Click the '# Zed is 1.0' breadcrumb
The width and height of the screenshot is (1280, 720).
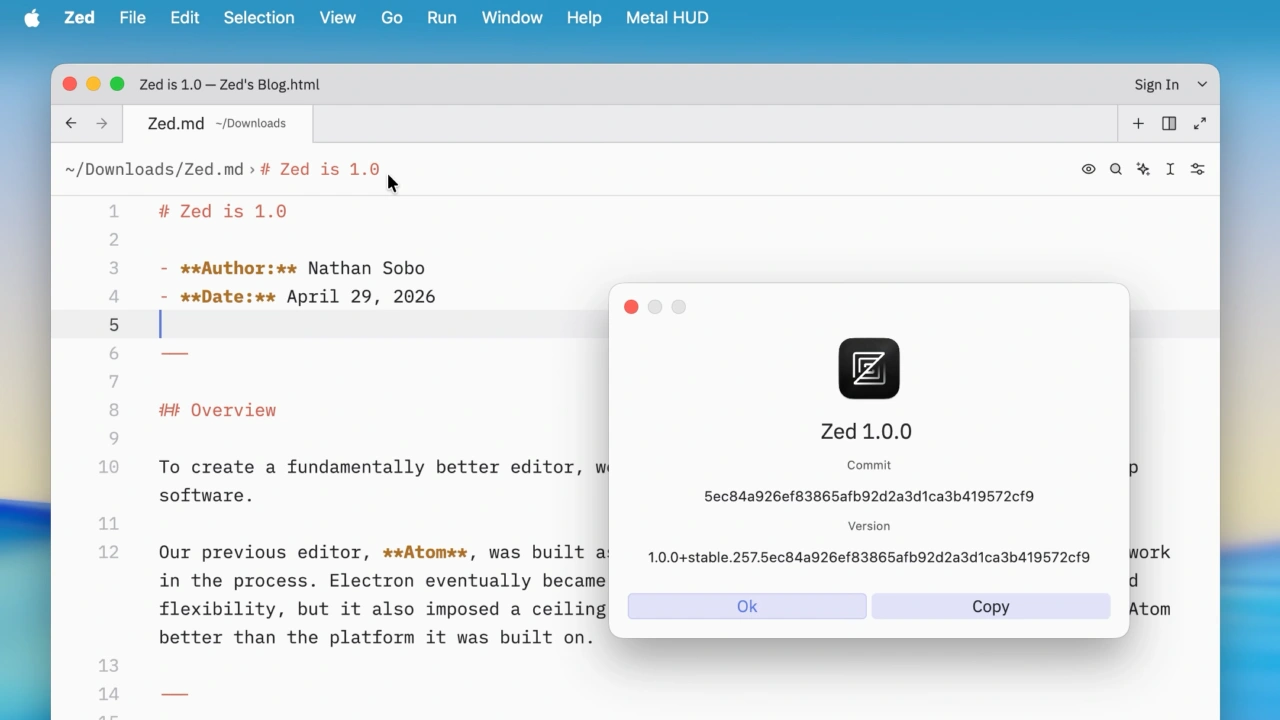(320, 169)
